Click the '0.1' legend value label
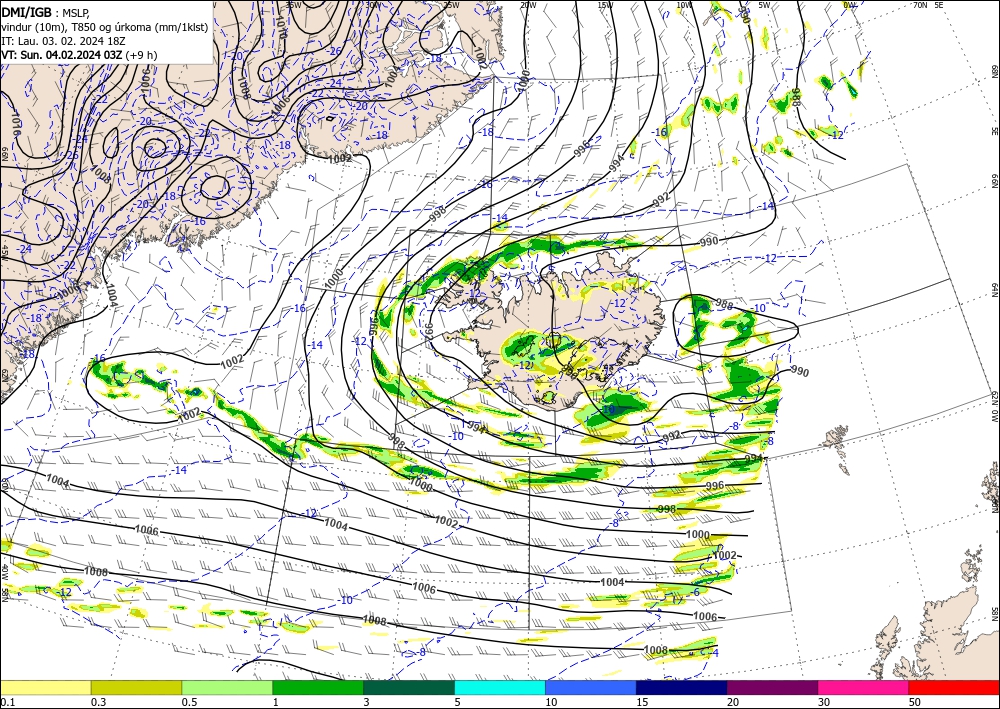Screen dimensions: 1000x709 (8, 702)
